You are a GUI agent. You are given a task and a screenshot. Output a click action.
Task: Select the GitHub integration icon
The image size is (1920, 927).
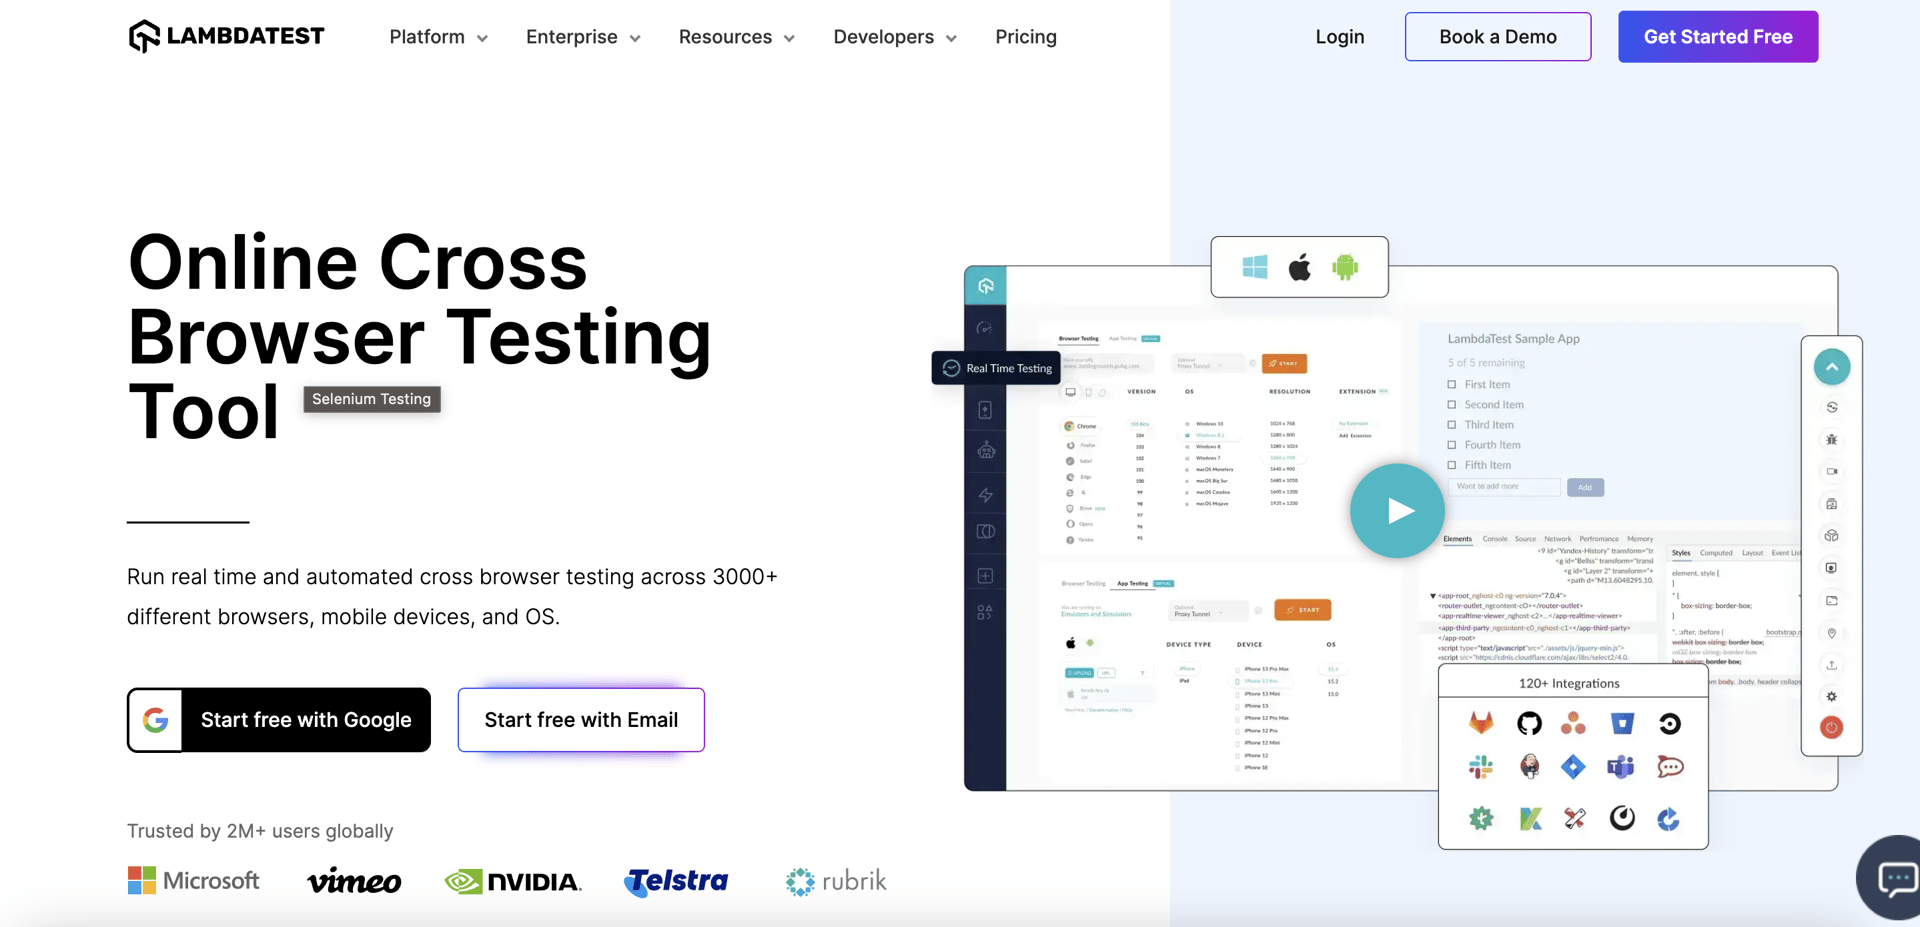point(1529,723)
